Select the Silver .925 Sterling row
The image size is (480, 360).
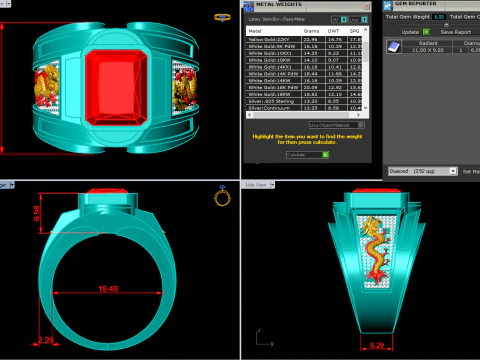(x=304, y=101)
